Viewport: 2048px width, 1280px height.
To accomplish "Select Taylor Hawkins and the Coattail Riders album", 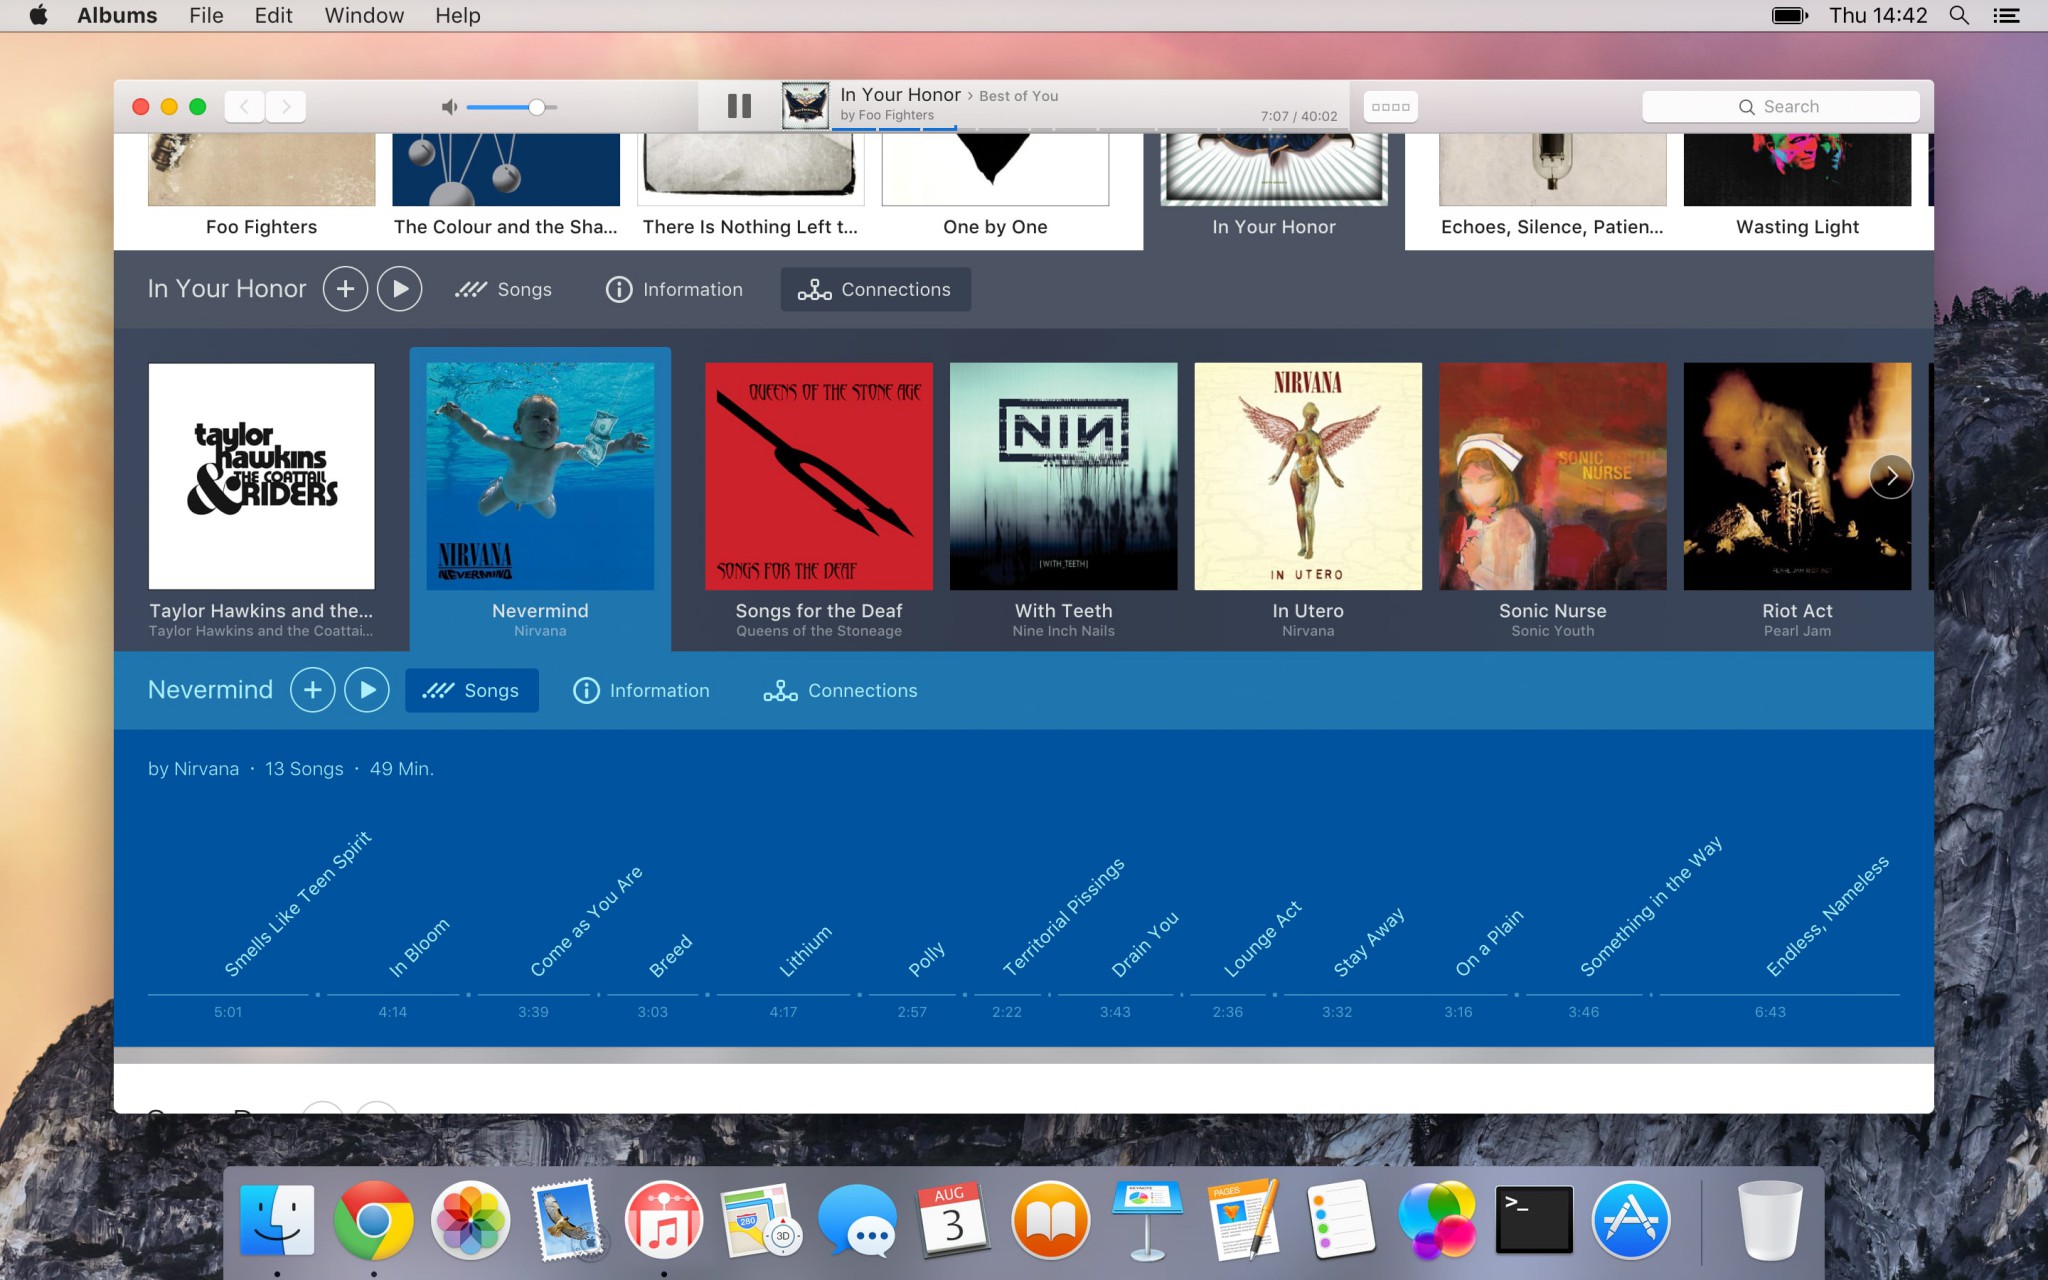I will point(261,476).
